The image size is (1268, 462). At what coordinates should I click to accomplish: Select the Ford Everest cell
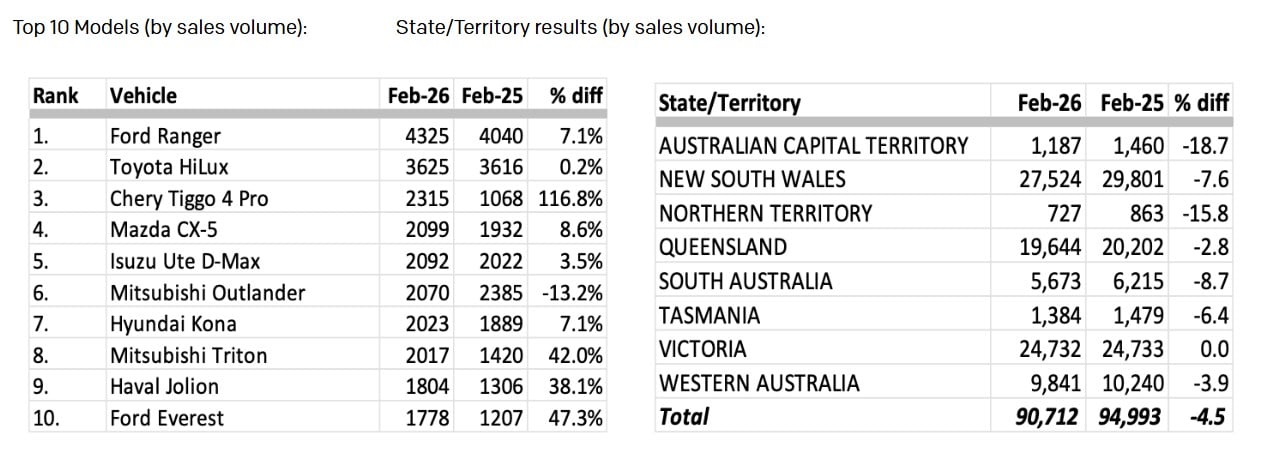pyautogui.click(x=167, y=418)
